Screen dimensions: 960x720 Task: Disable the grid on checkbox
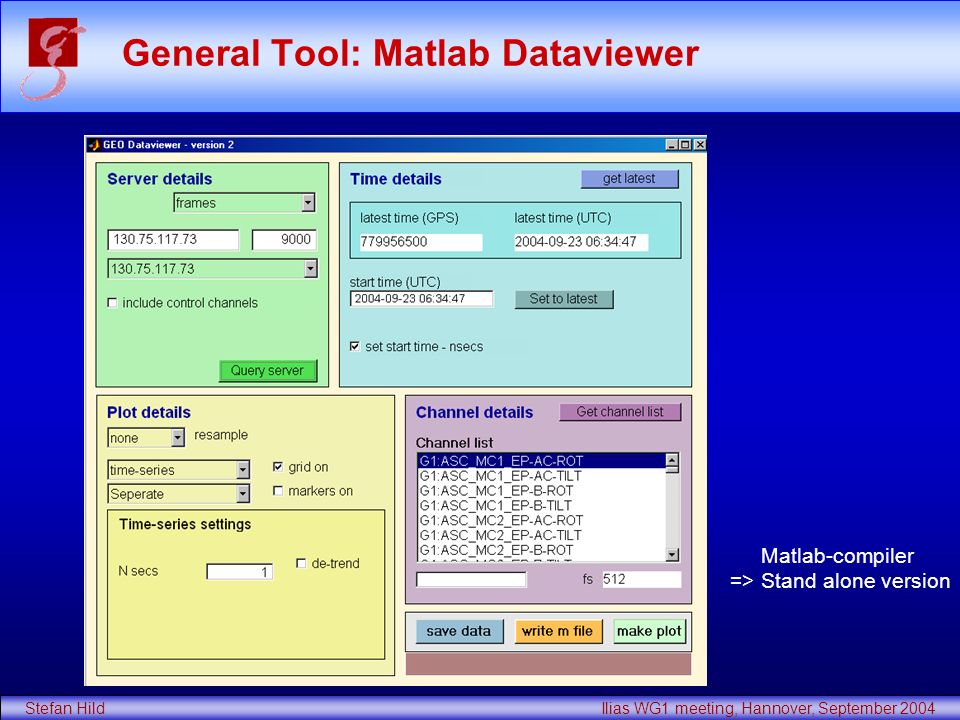pyautogui.click(x=277, y=467)
